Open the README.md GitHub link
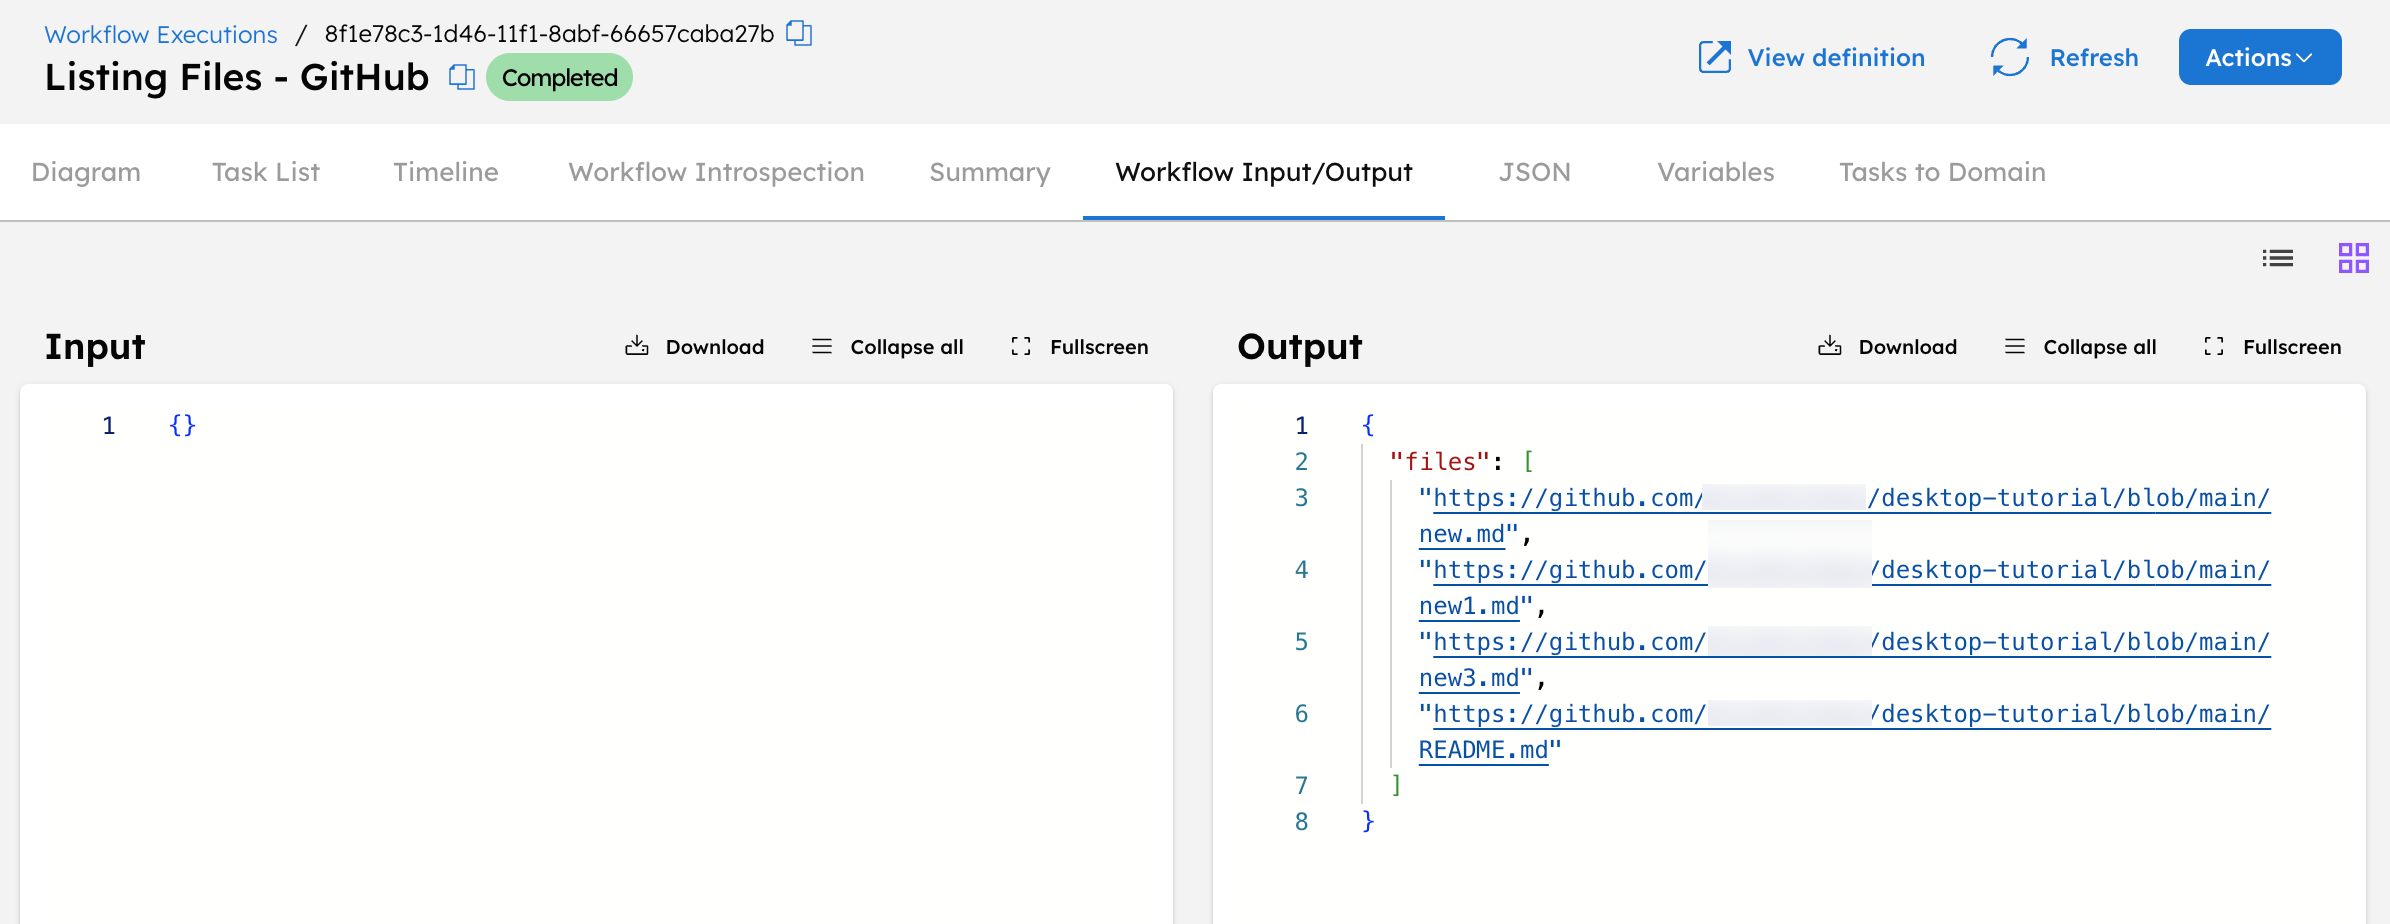This screenshot has width=2390, height=924. coord(1483,749)
